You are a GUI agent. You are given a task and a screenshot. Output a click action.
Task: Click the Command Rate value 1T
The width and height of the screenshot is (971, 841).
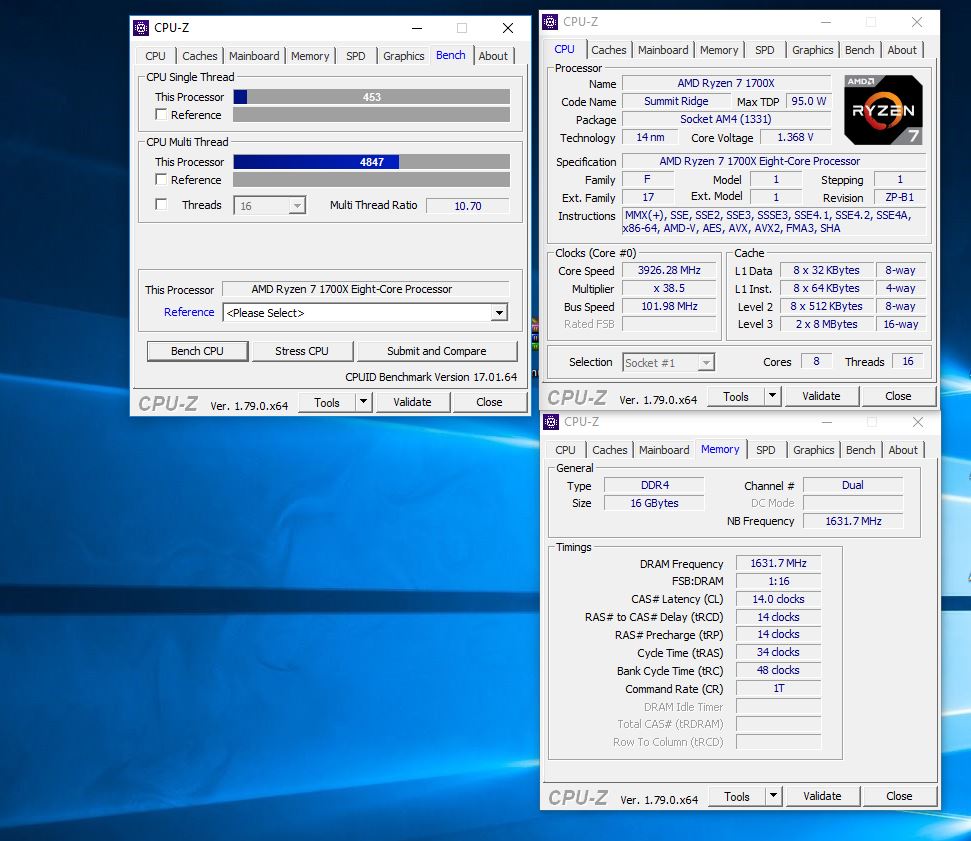[778, 688]
